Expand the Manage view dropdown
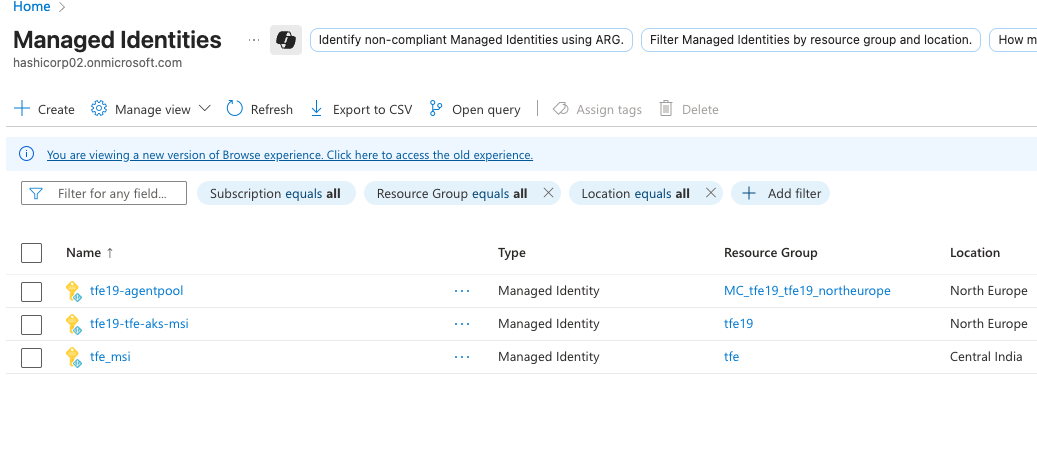The height and width of the screenshot is (450, 1037). click(x=204, y=109)
